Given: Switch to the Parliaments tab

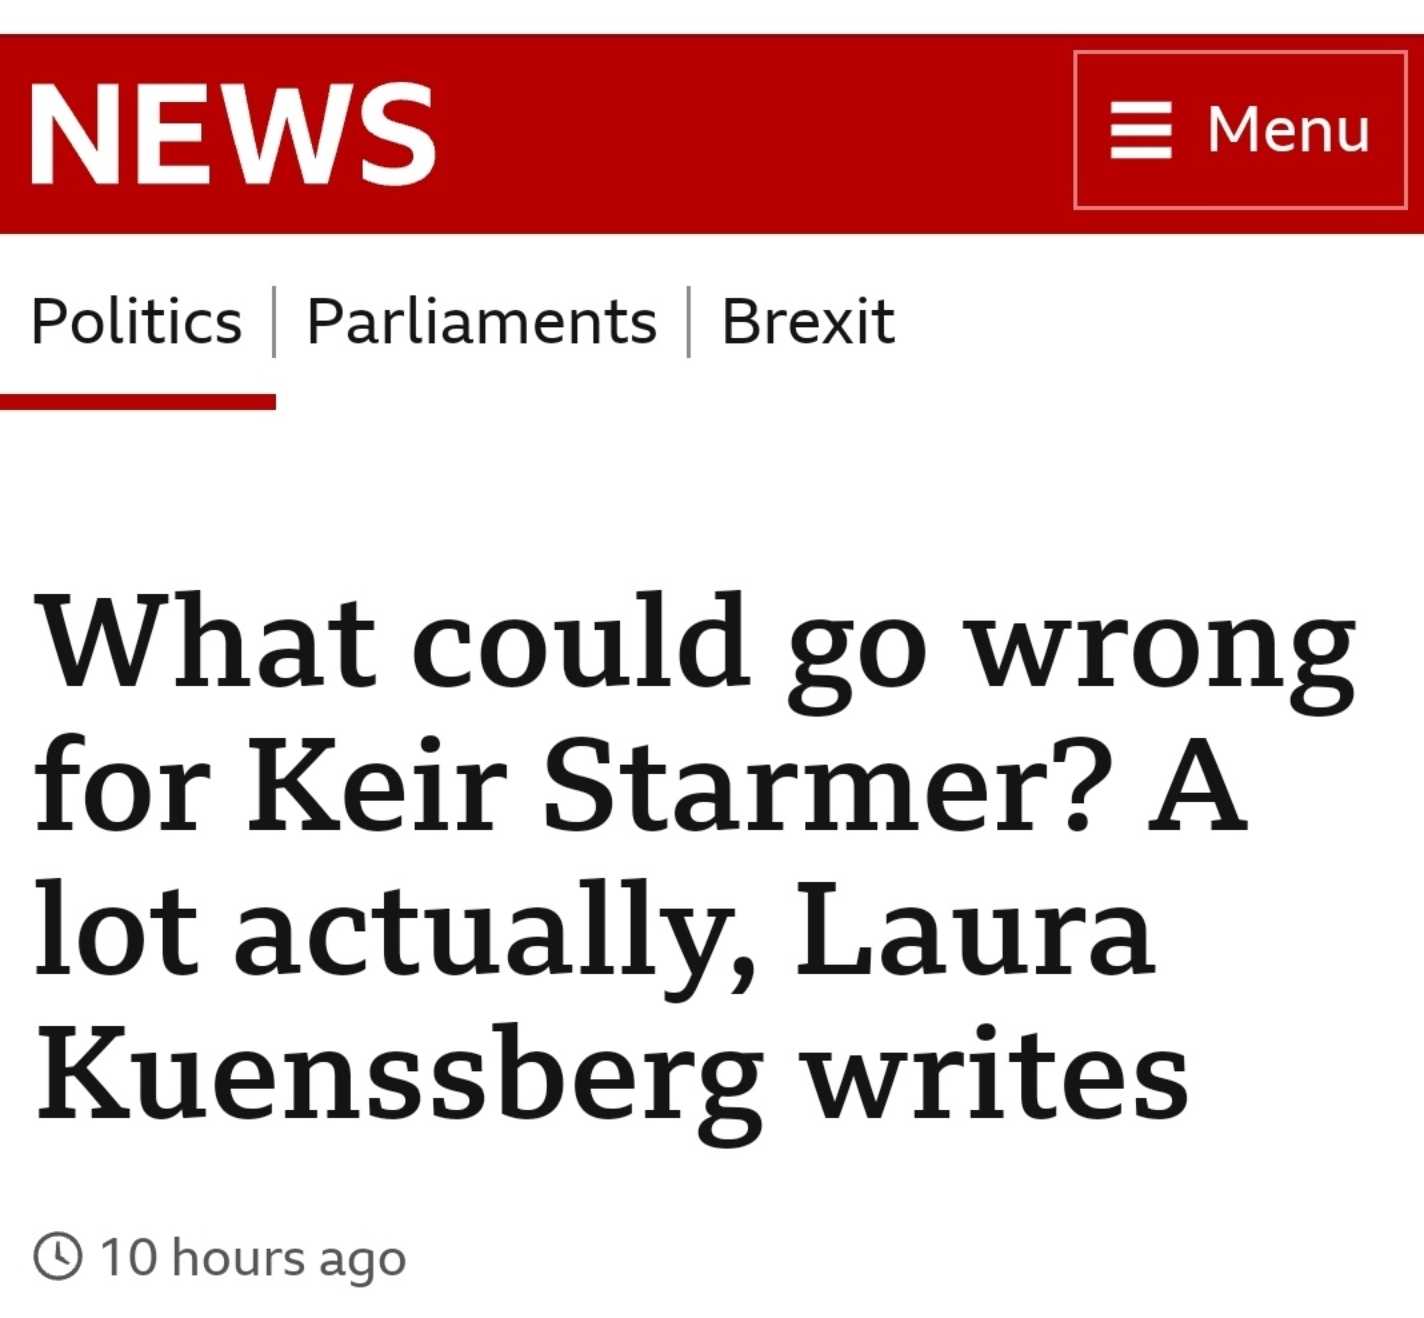Looking at the screenshot, I should tap(481, 321).
